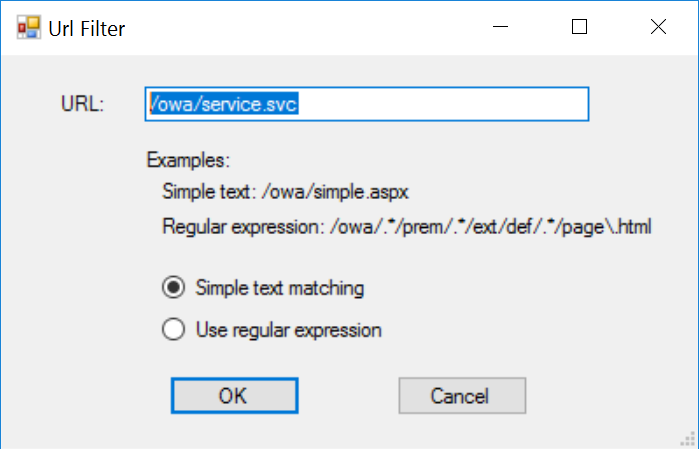Select the Simple text matching radio button
The height and width of the screenshot is (449, 699).
(x=173, y=288)
